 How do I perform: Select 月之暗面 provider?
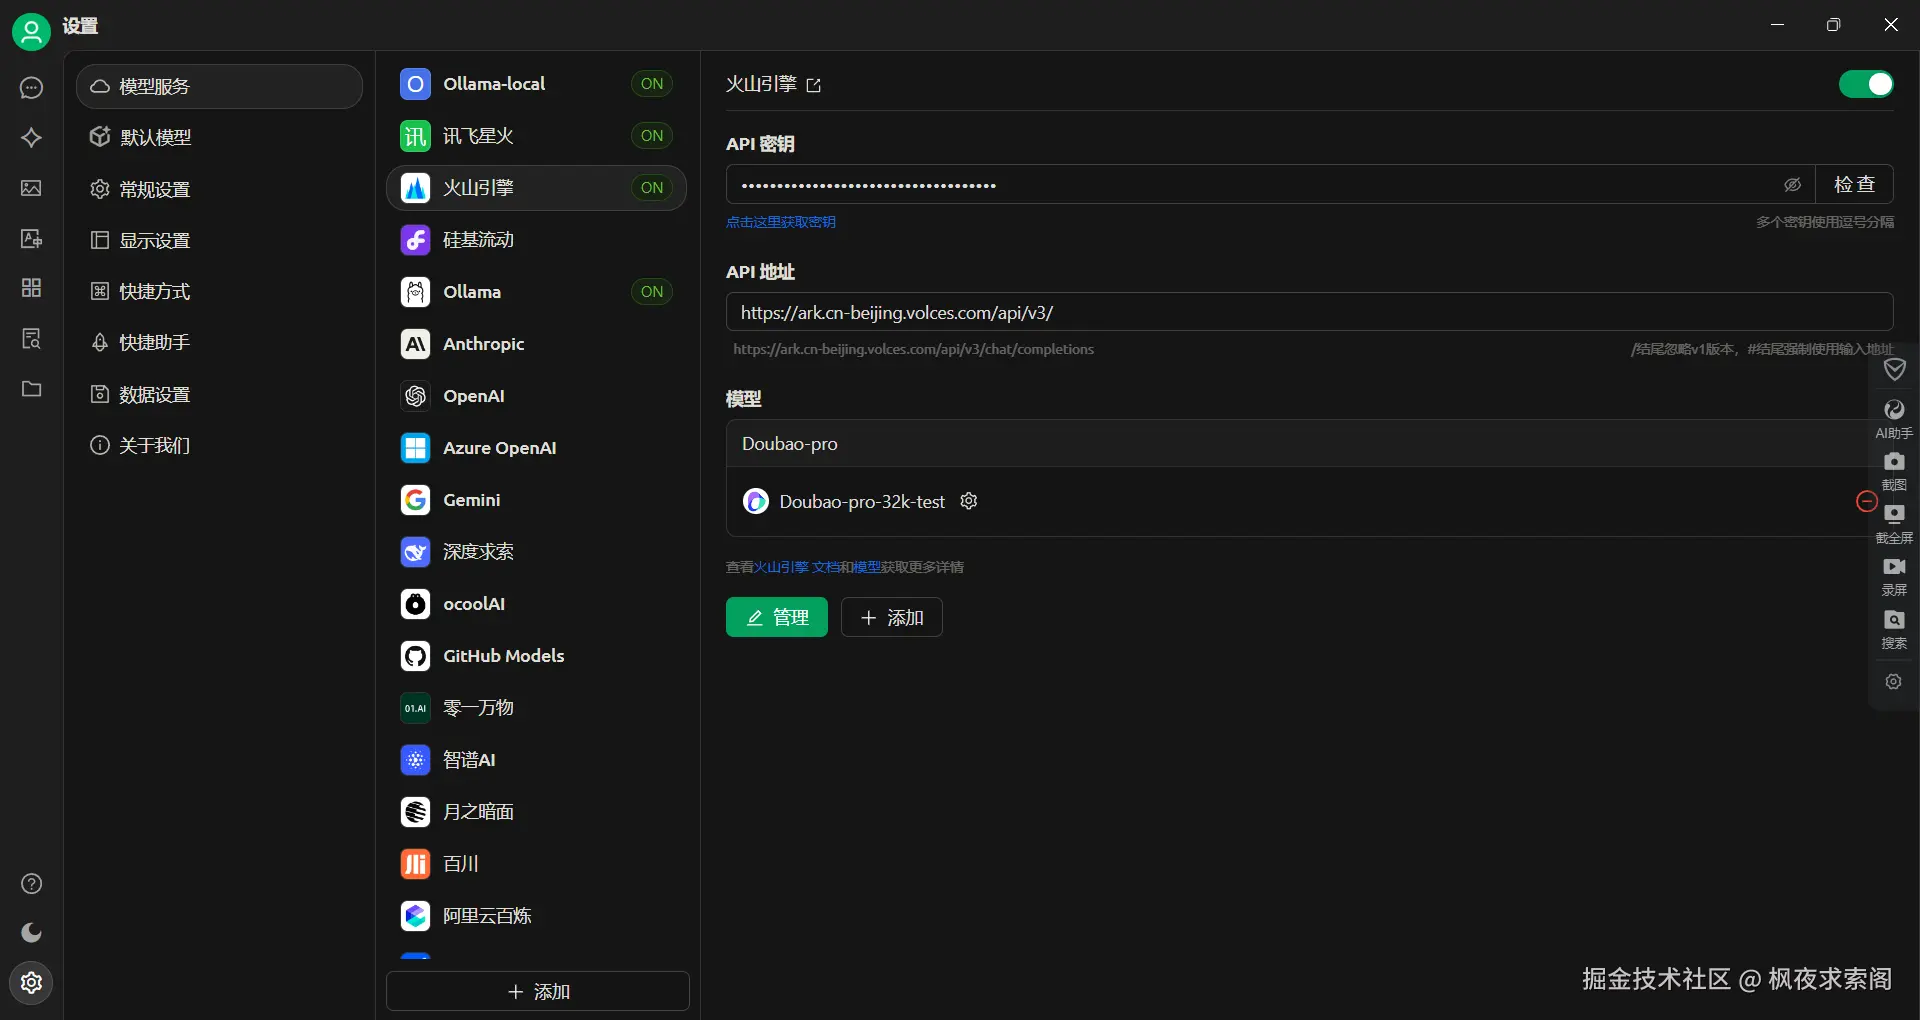(536, 812)
